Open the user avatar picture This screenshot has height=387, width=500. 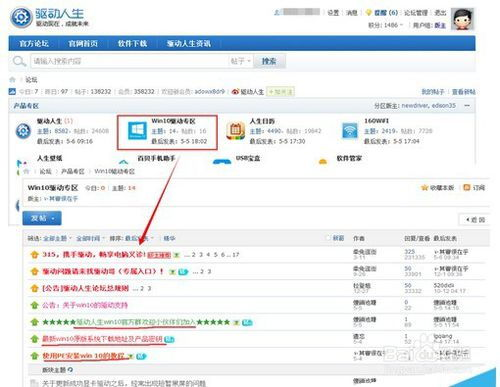(x=462, y=19)
